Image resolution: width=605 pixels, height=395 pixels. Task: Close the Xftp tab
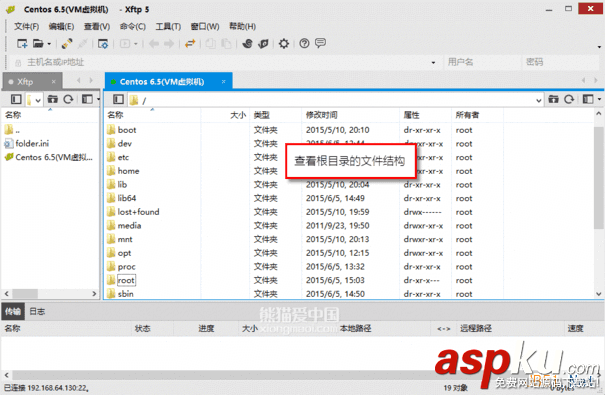pos(54,81)
